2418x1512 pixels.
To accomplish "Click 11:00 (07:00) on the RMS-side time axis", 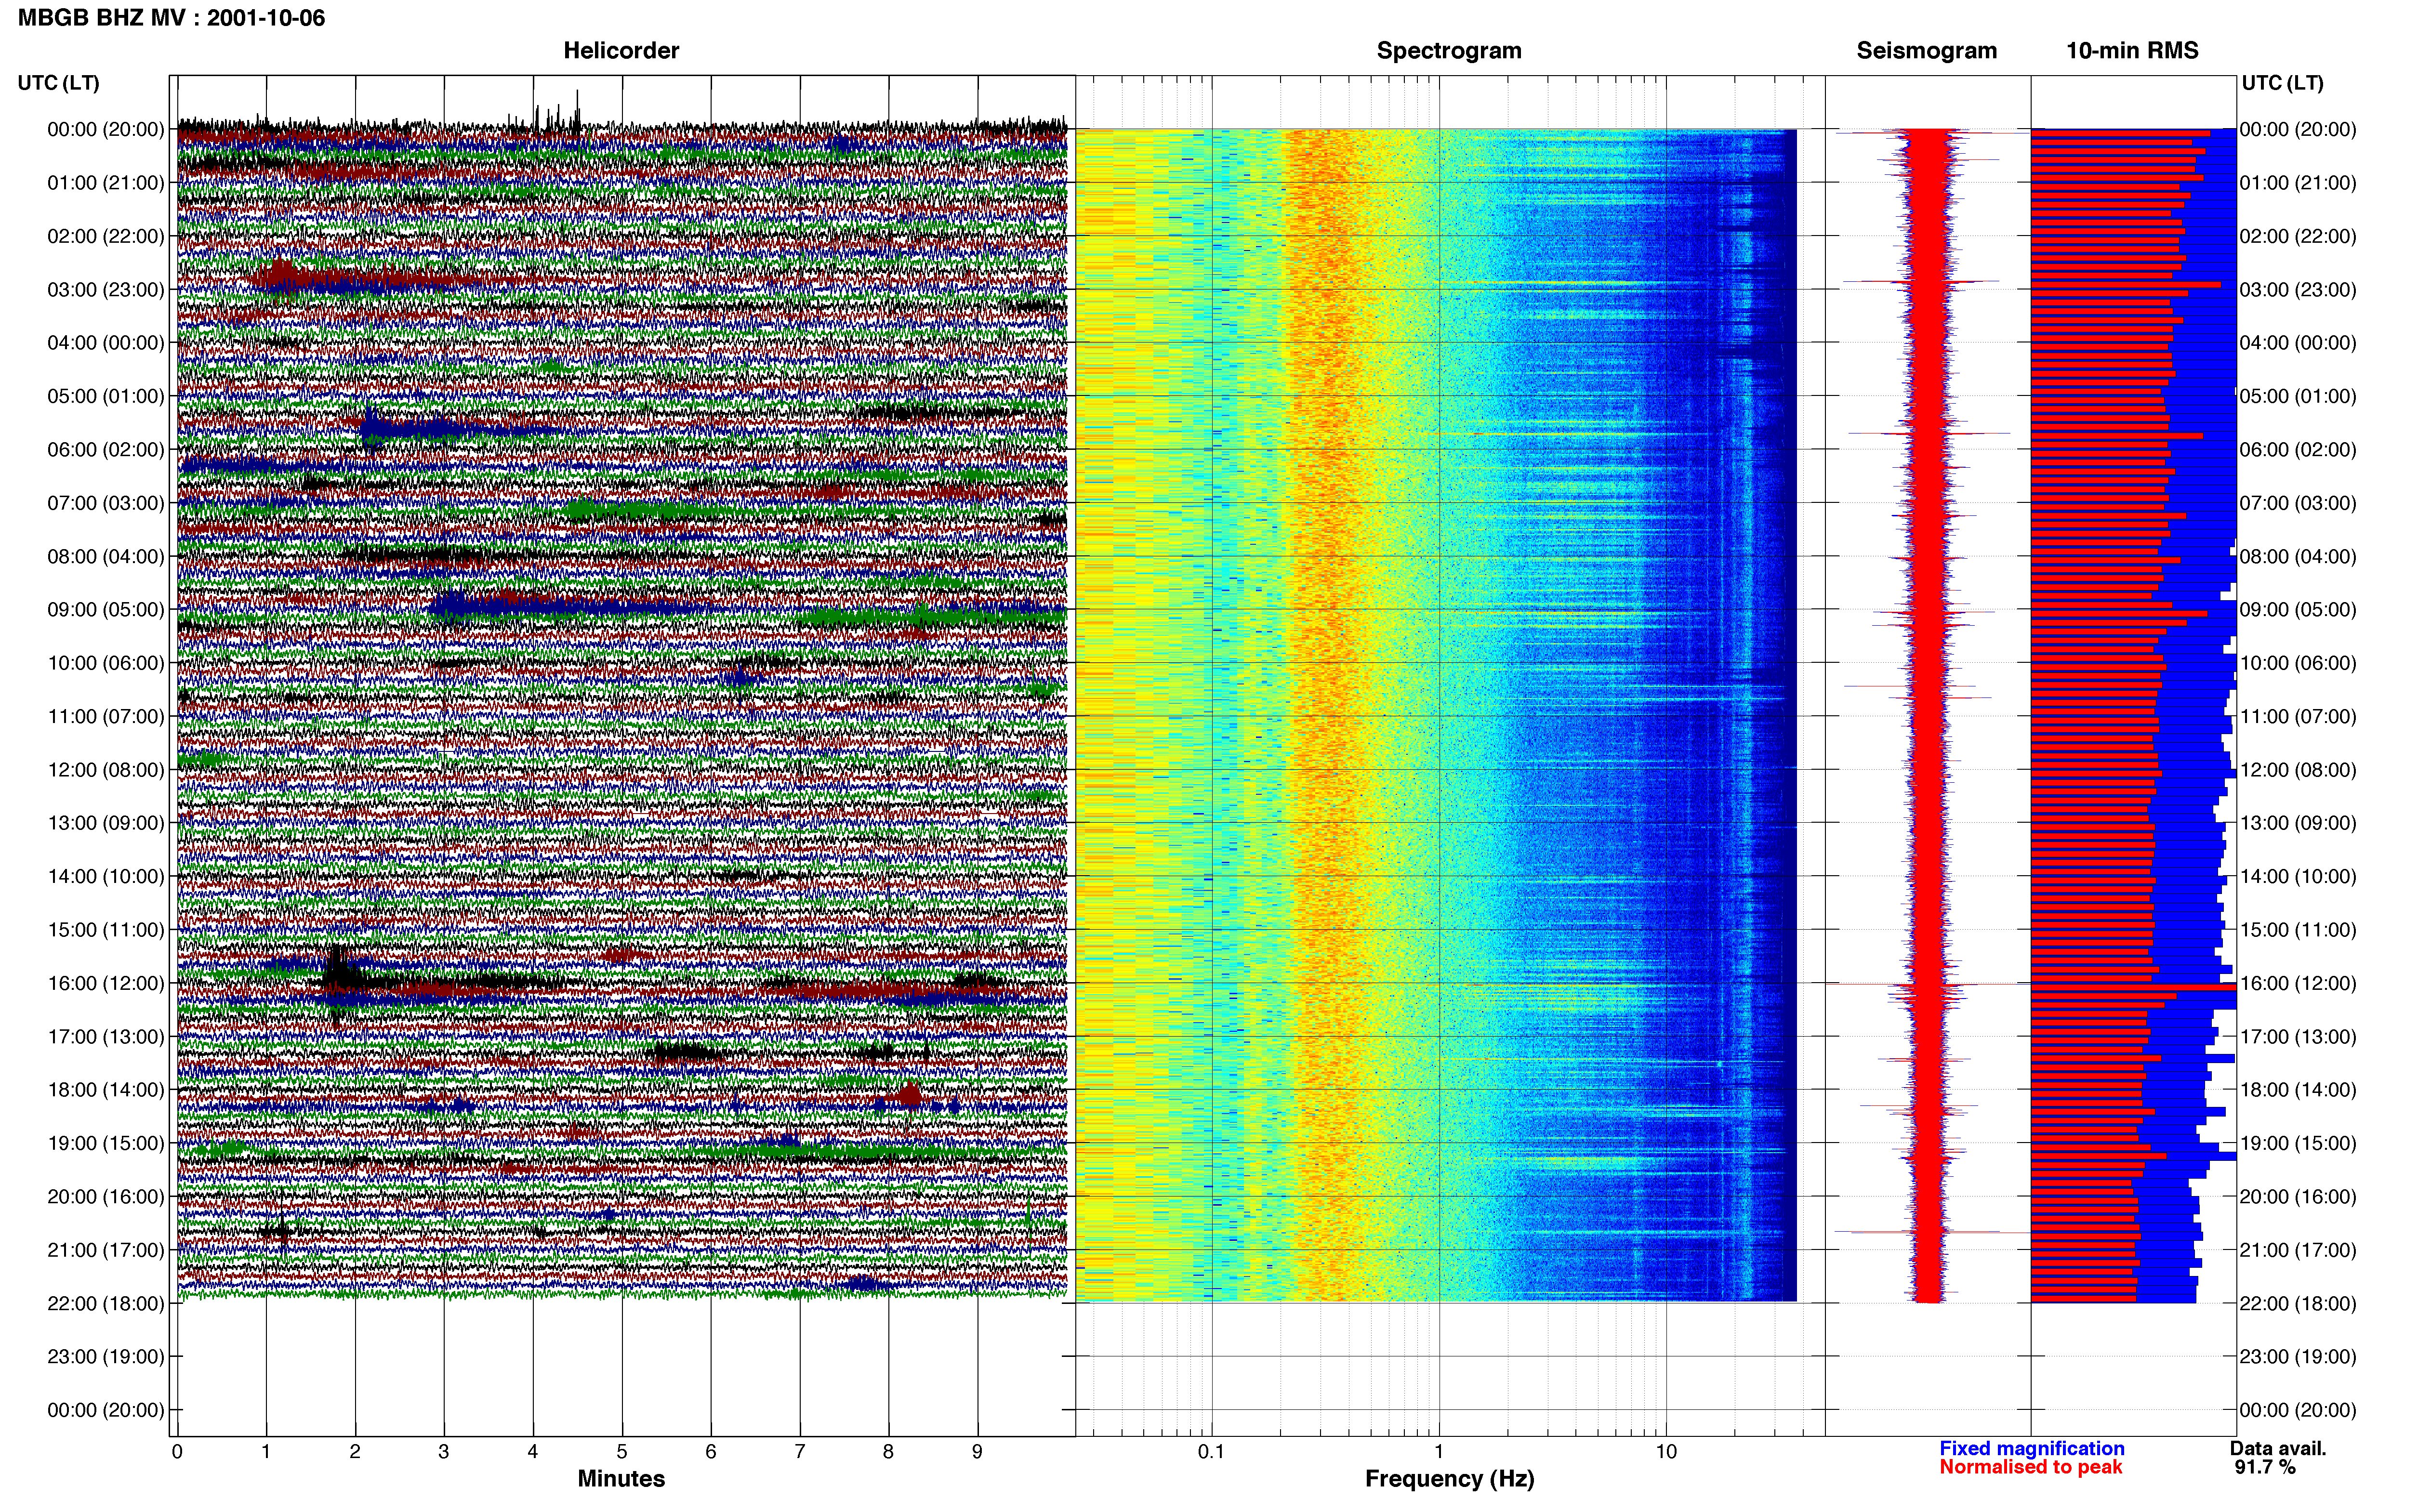I will point(2298,717).
